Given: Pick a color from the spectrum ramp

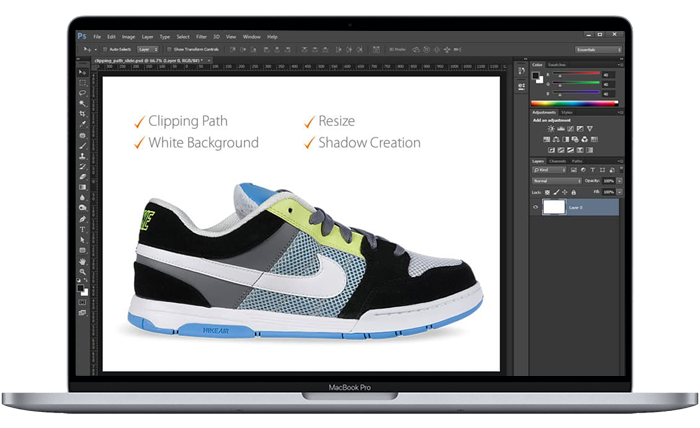Looking at the screenshot, I should [x=575, y=103].
